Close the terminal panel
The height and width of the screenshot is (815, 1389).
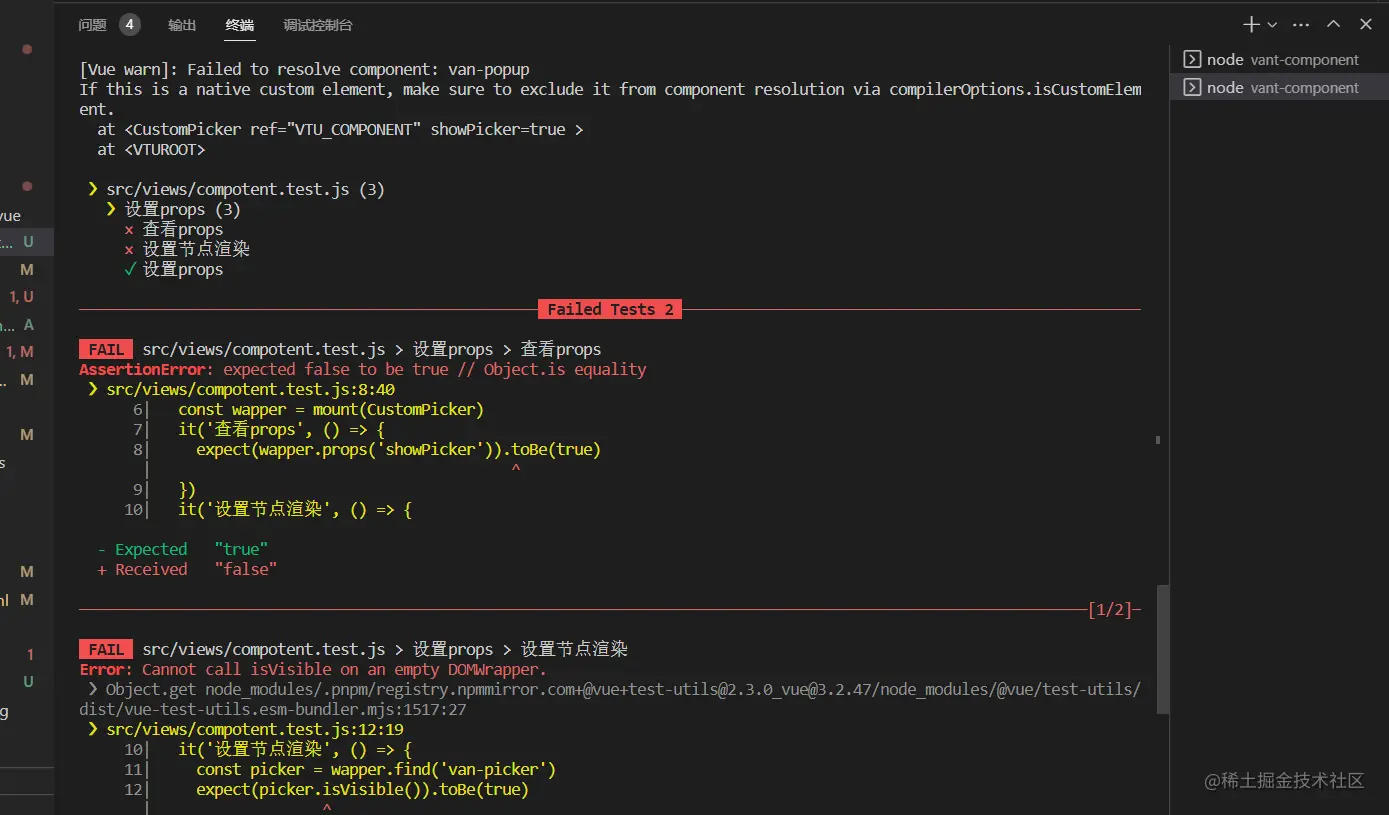(x=1366, y=24)
